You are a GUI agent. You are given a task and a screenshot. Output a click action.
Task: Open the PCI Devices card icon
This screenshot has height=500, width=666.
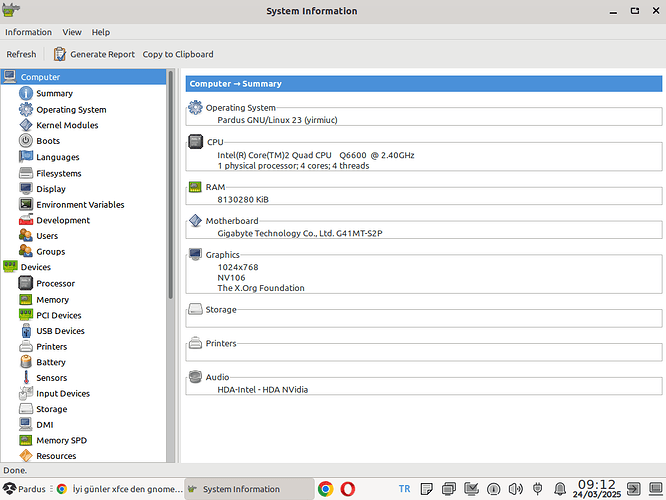click(26, 315)
